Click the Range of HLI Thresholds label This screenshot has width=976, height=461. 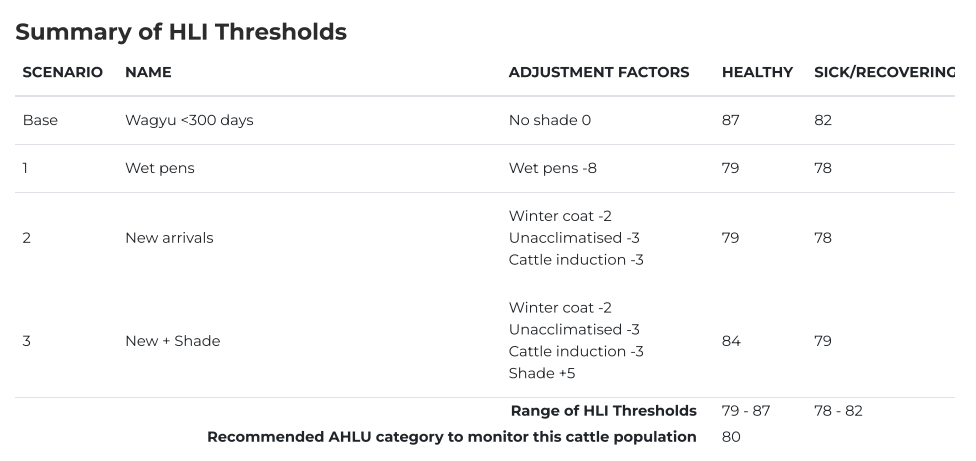coord(603,411)
